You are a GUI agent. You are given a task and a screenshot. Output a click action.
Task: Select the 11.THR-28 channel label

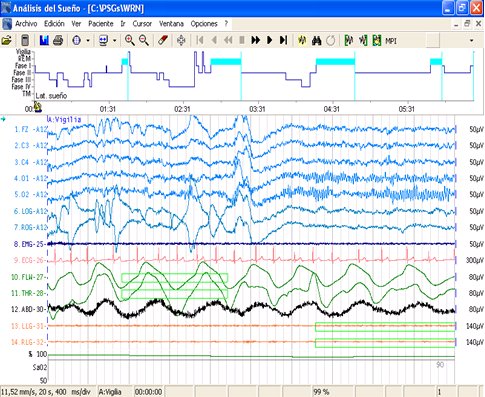[28, 293]
